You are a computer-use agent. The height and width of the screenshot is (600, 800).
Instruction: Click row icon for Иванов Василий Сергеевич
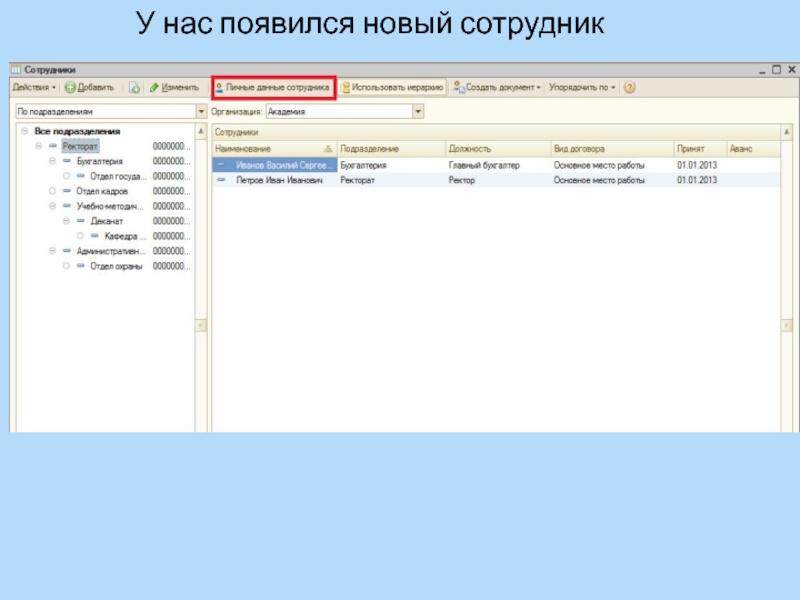point(221,165)
